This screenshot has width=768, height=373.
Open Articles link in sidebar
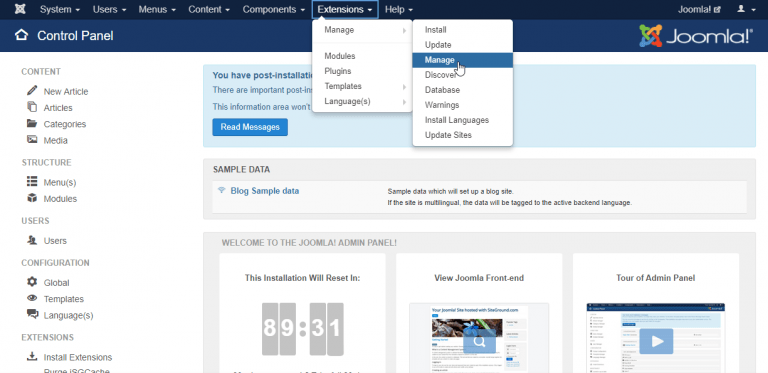pos(58,108)
